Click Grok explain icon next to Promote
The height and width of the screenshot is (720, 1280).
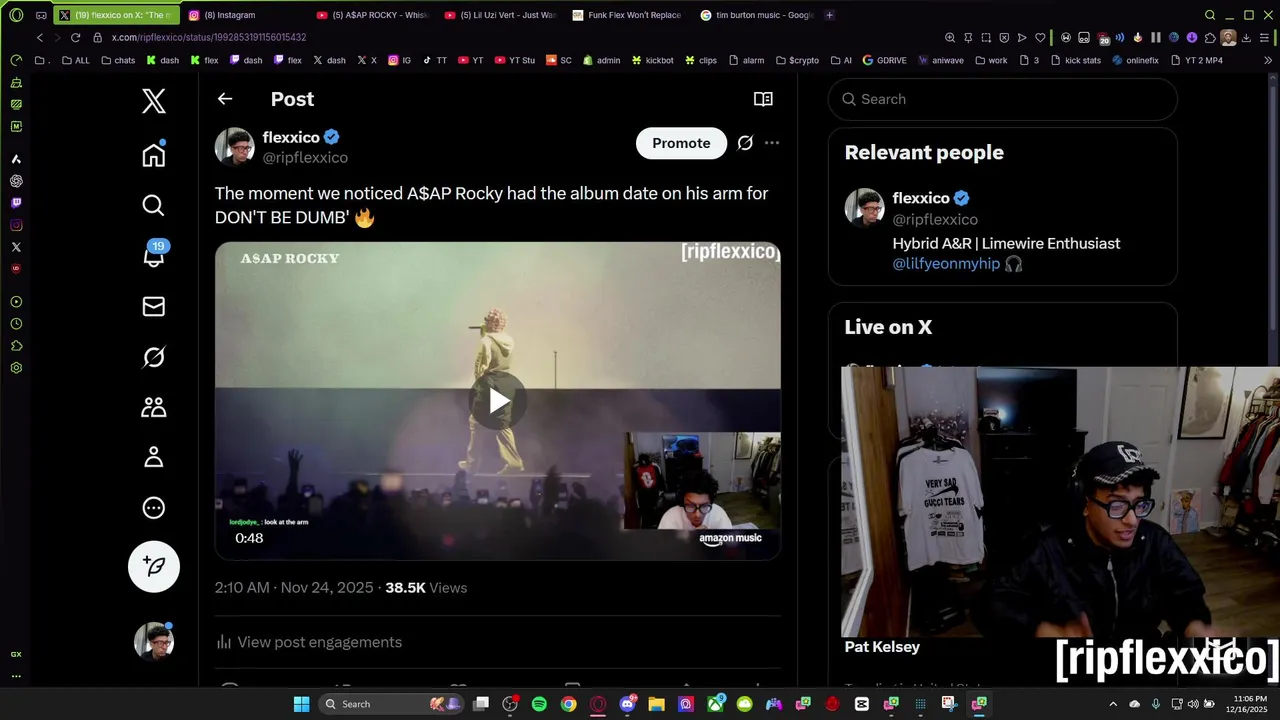745,143
